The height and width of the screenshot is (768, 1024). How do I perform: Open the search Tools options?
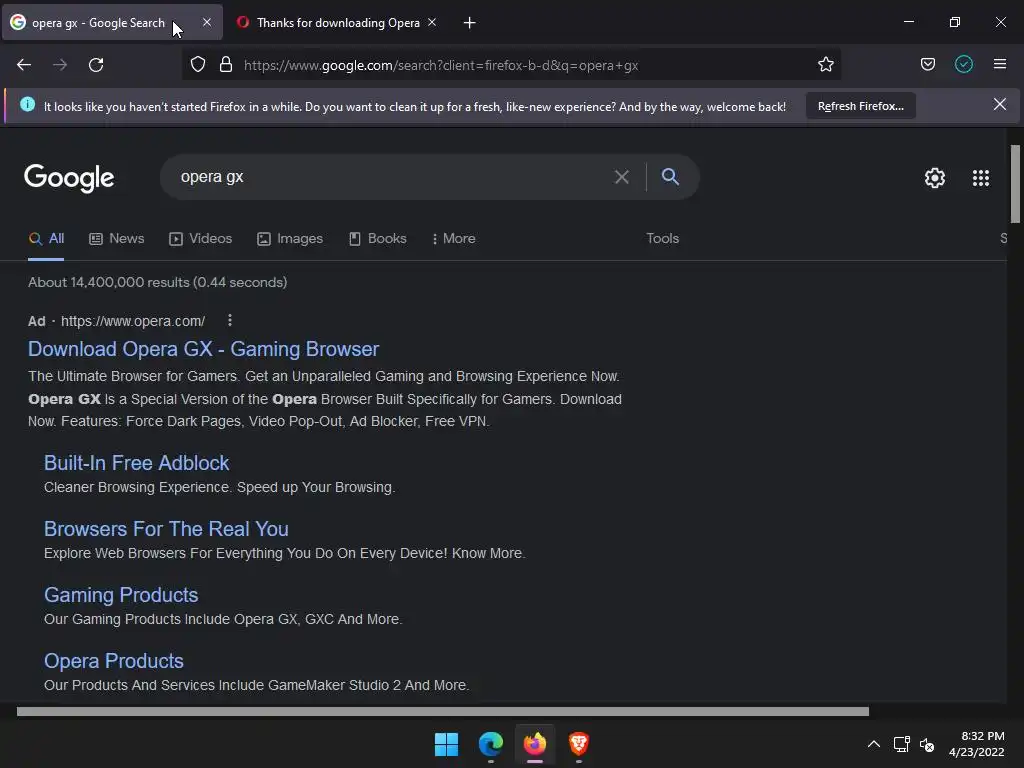tap(663, 239)
